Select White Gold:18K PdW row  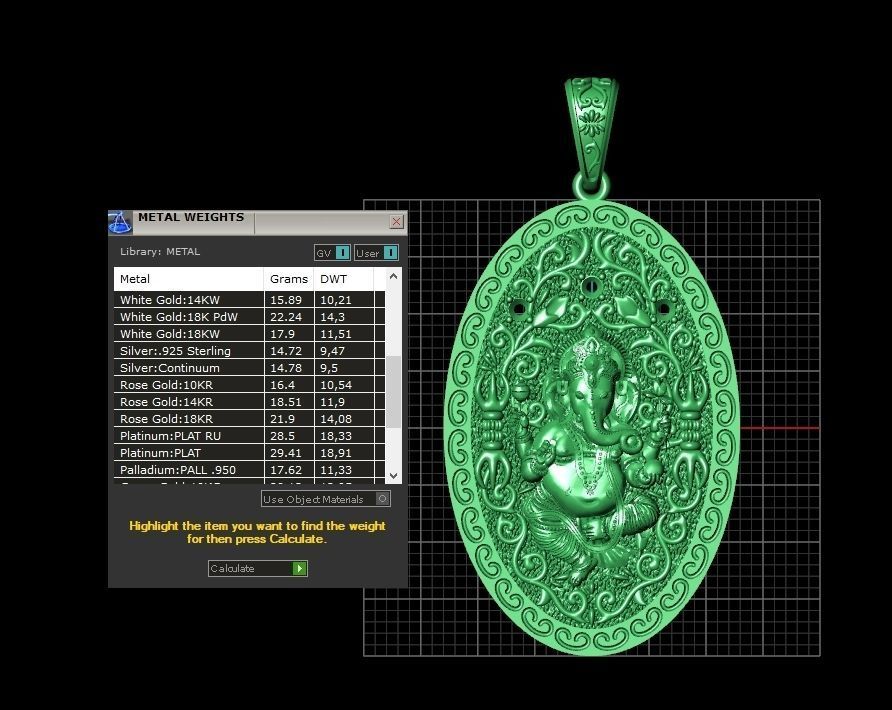coord(249,317)
